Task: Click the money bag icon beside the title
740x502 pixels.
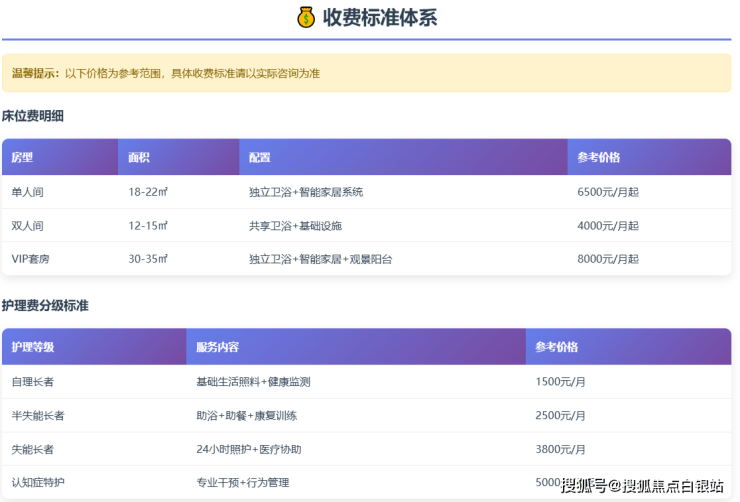Action: coord(306,17)
